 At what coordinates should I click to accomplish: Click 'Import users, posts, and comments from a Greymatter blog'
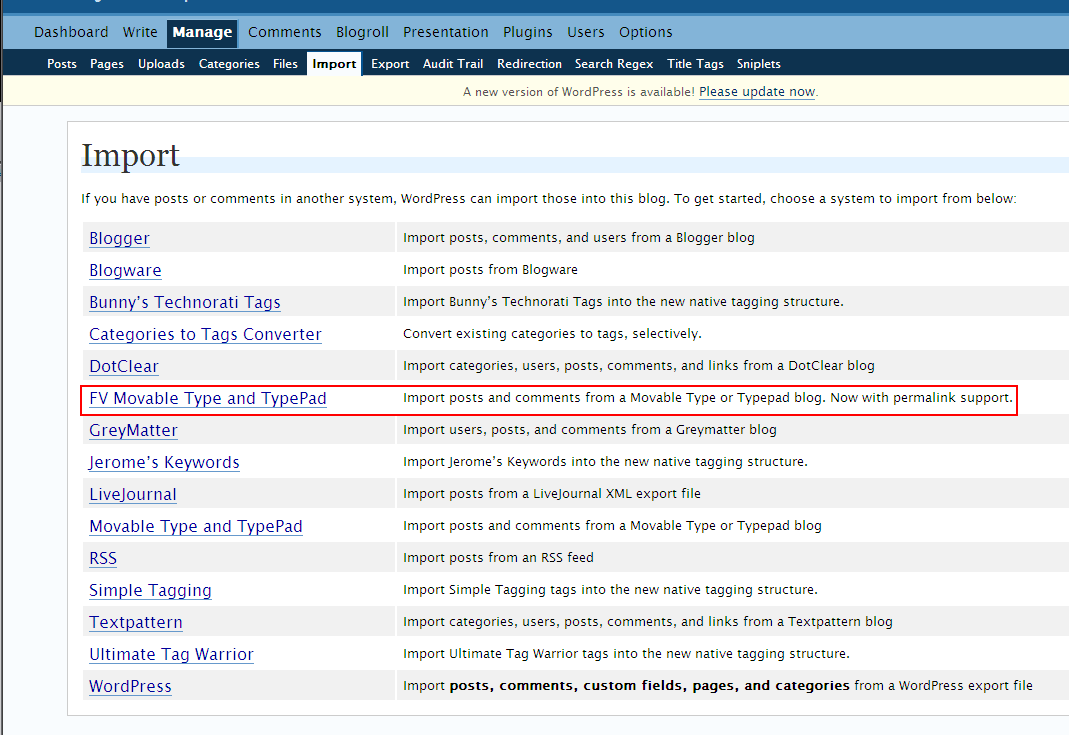click(590, 430)
